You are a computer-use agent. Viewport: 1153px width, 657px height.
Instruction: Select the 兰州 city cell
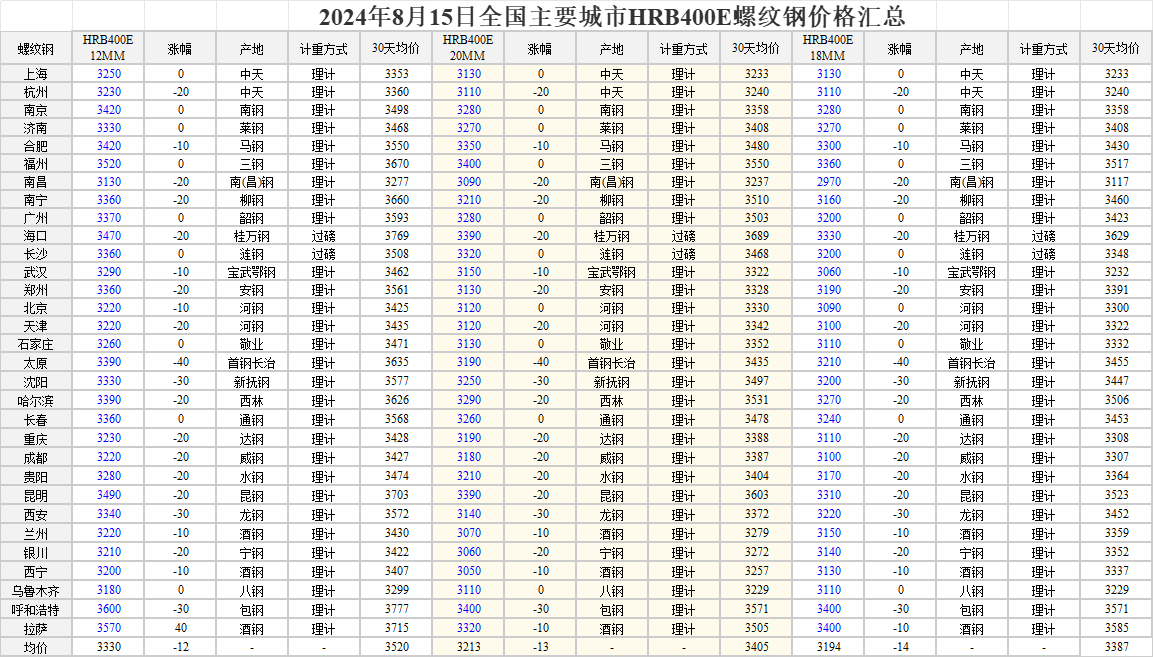coord(36,533)
